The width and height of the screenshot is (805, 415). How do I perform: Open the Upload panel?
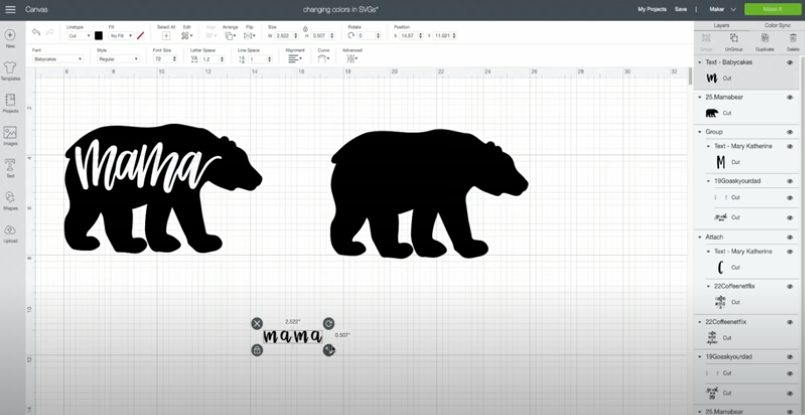(10, 233)
